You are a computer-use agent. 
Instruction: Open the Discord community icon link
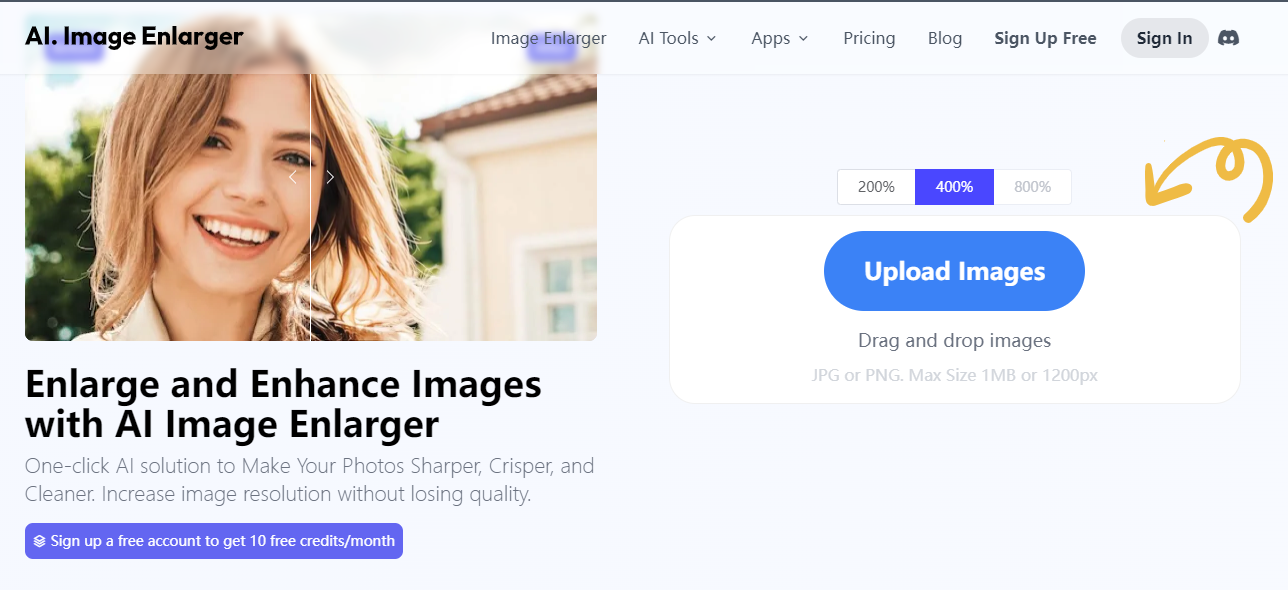coord(1229,38)
